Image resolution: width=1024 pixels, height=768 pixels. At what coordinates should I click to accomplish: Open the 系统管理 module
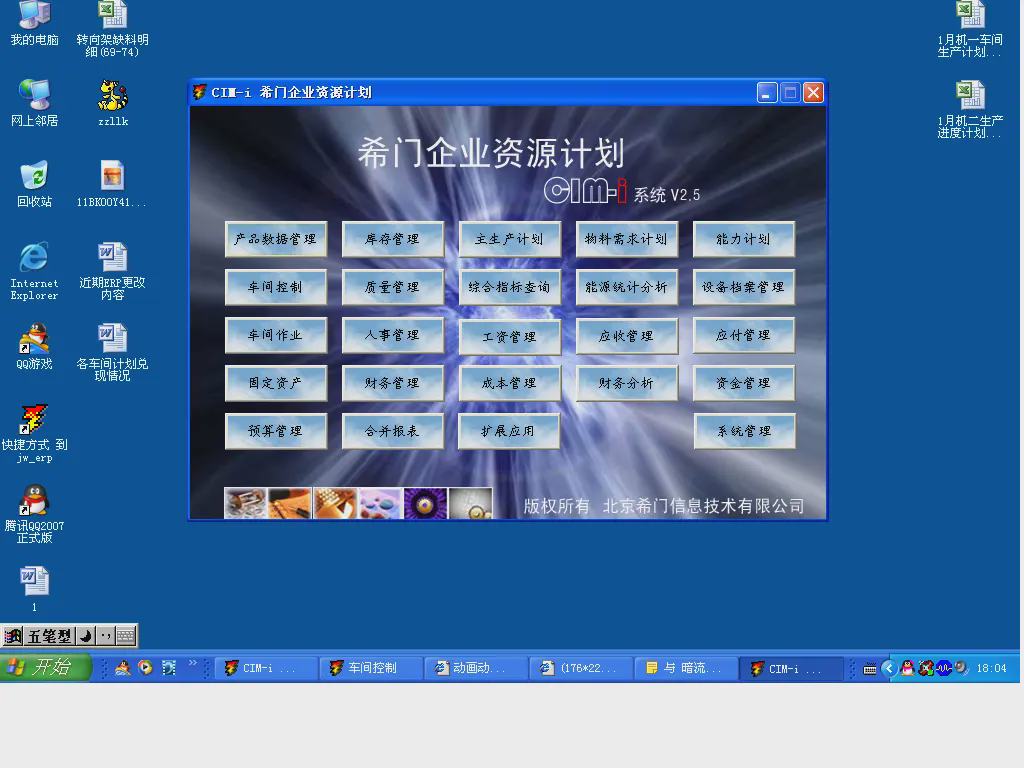tap(744, 431)
